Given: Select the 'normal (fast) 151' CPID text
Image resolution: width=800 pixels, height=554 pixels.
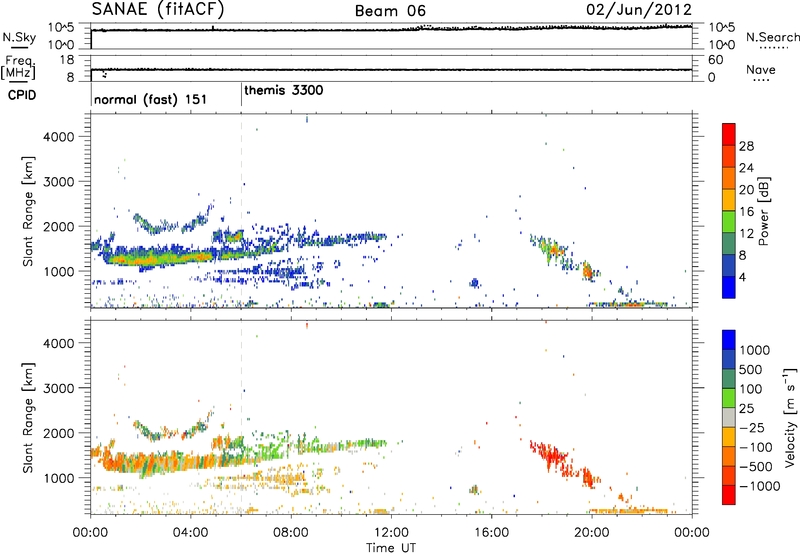Looking at the screenshot, I should coord(151,99).
